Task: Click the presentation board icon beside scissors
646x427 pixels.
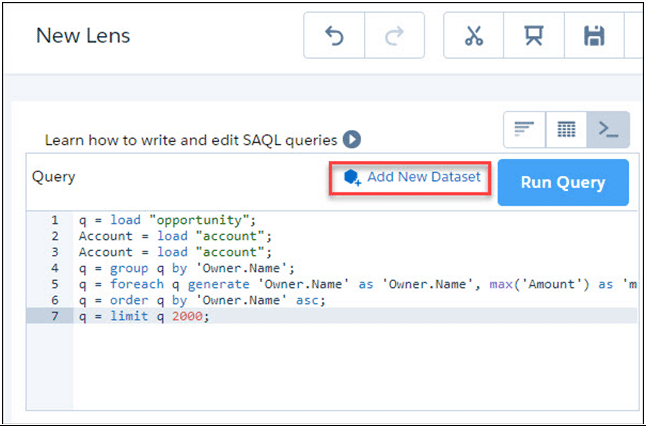Action: point(534,36)
